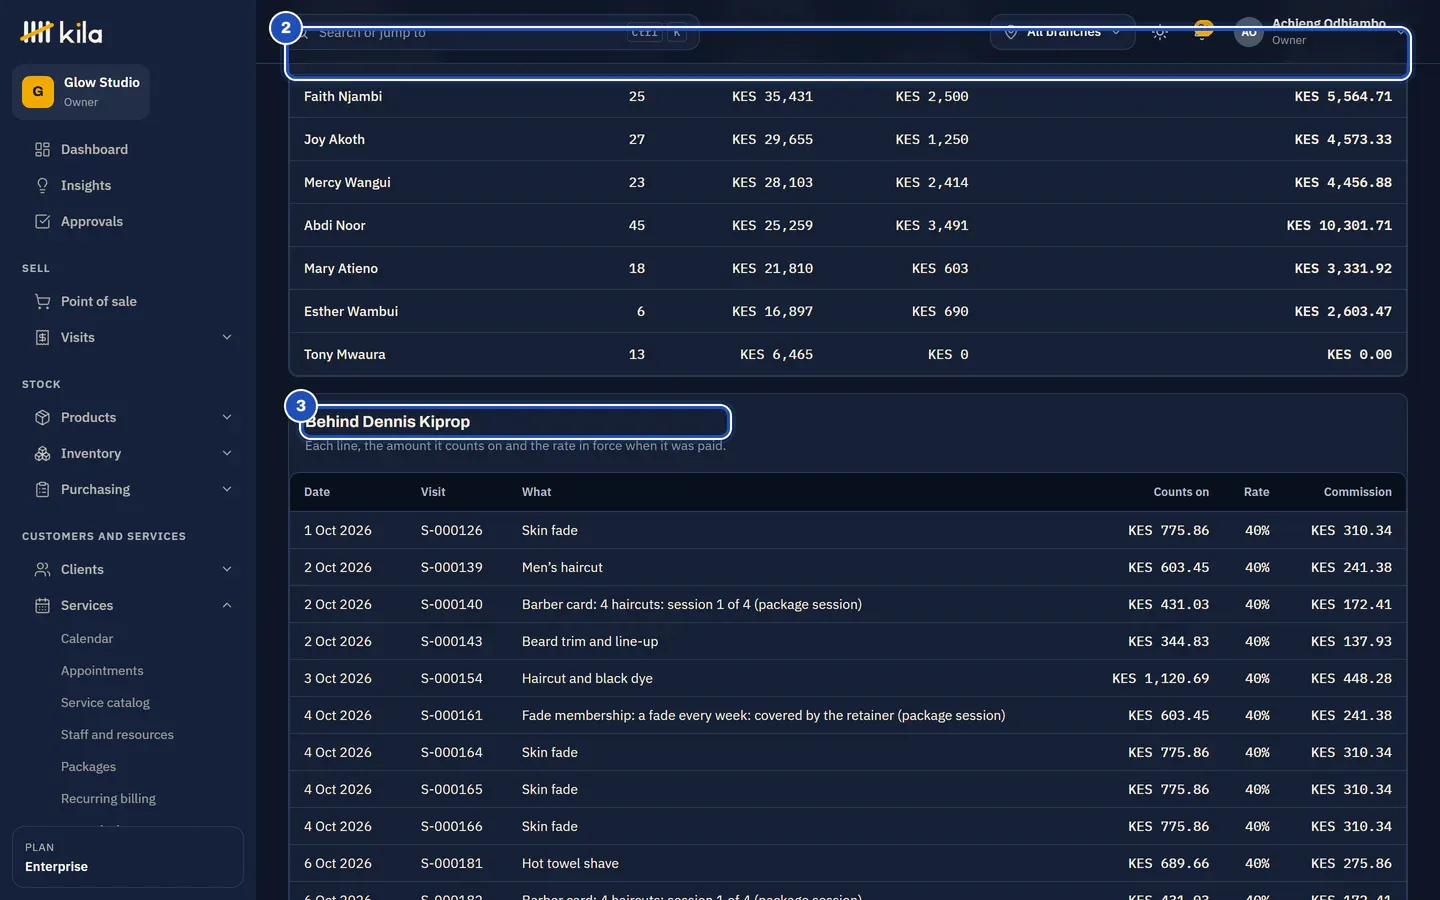Click the Clients people icon
The image size is (1440, 900).
pos(42,570)
